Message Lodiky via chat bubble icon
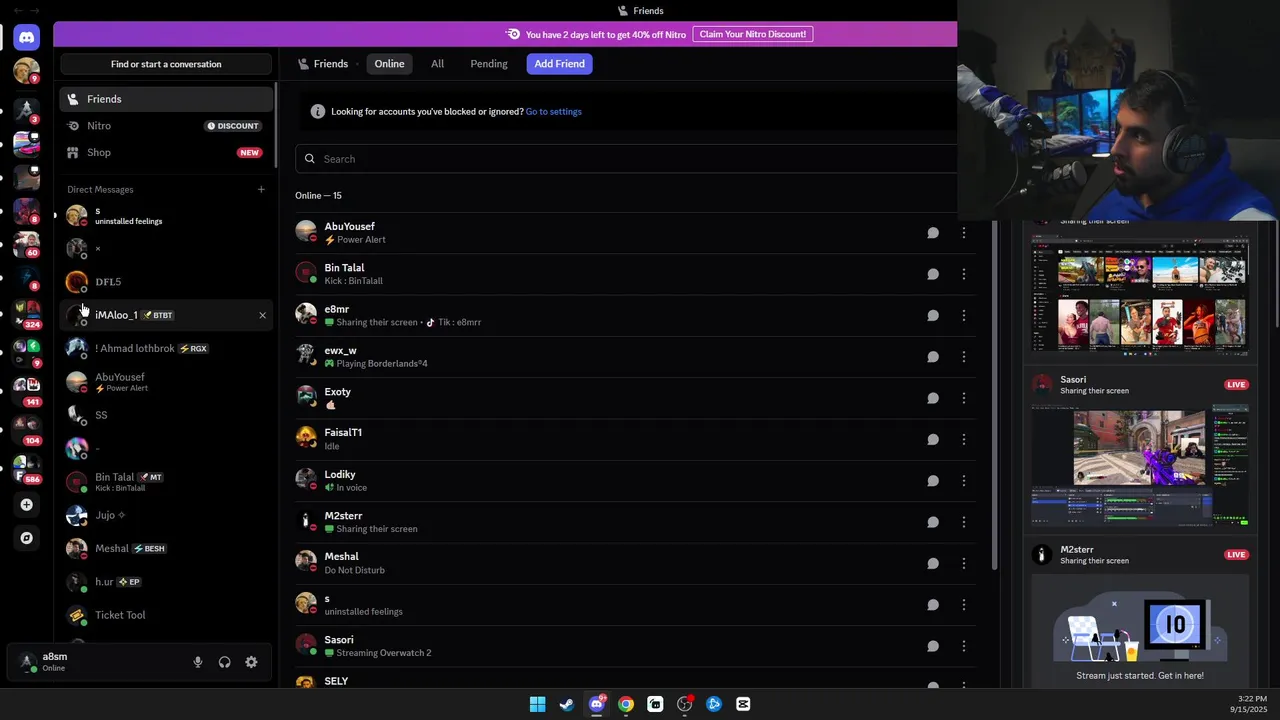1280x720 pixels. (933, 481)
